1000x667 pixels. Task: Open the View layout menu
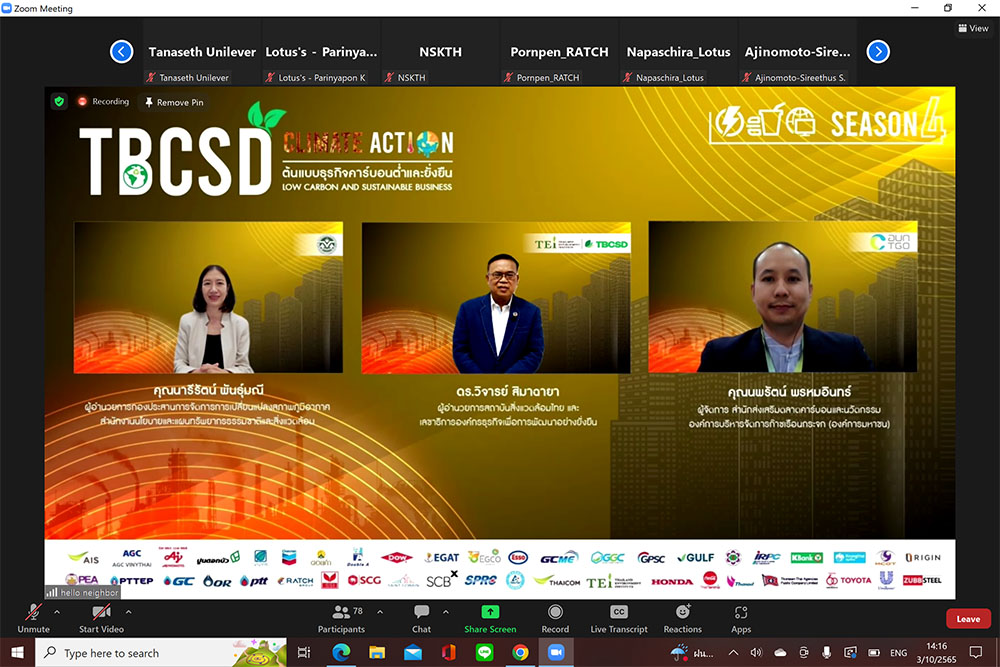coord(973,28)
